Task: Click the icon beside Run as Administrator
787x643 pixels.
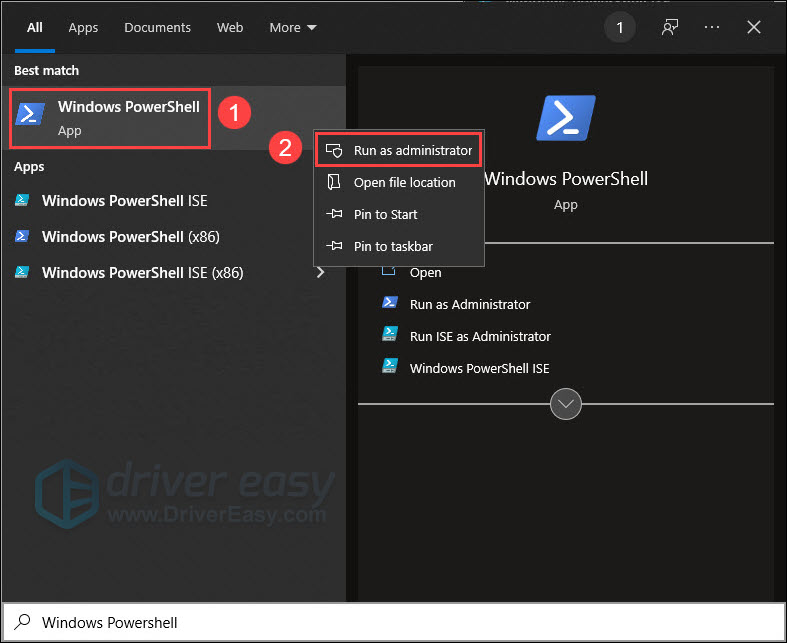Action: (x=390, y=302)
